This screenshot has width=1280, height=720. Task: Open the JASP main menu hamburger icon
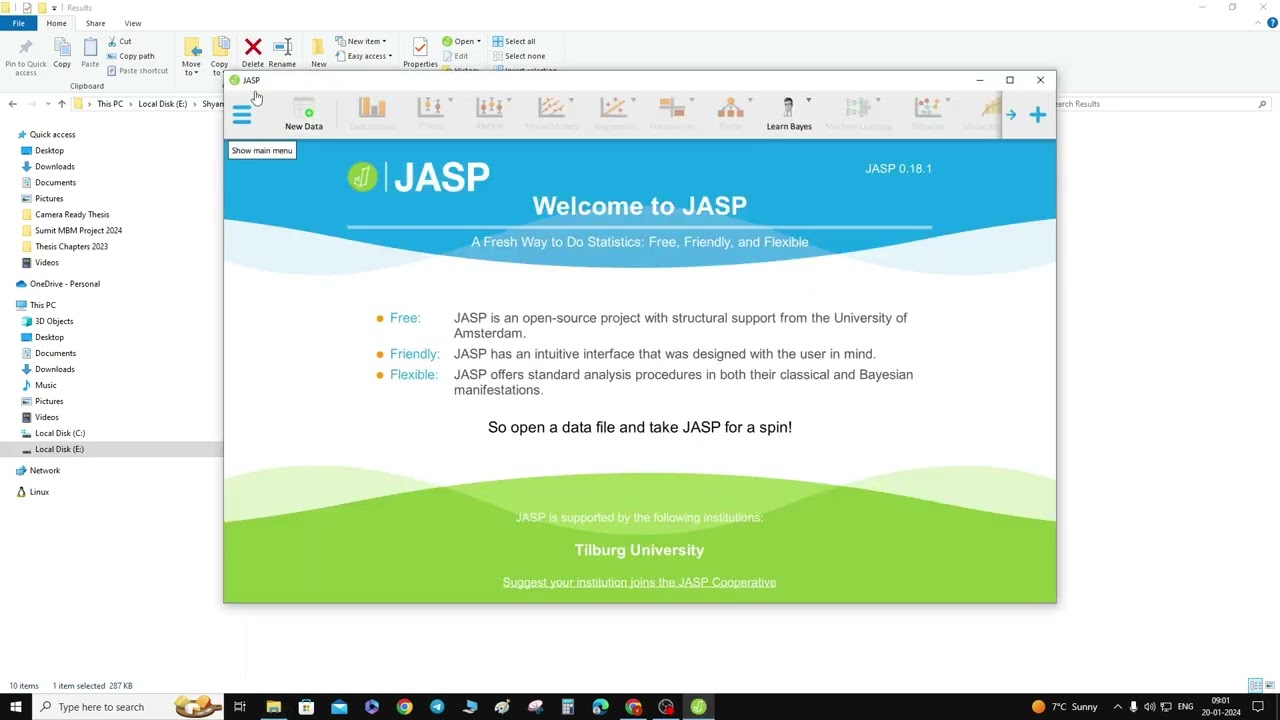[x=241, y=114]
